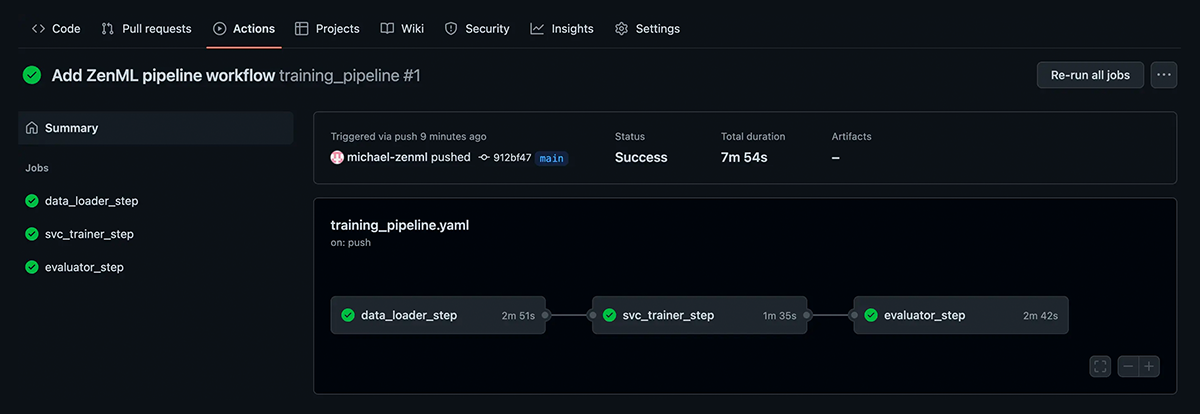Click the workflow success check icon beside title
Screen dimensions: 1200x414
[x=32, y=75]
